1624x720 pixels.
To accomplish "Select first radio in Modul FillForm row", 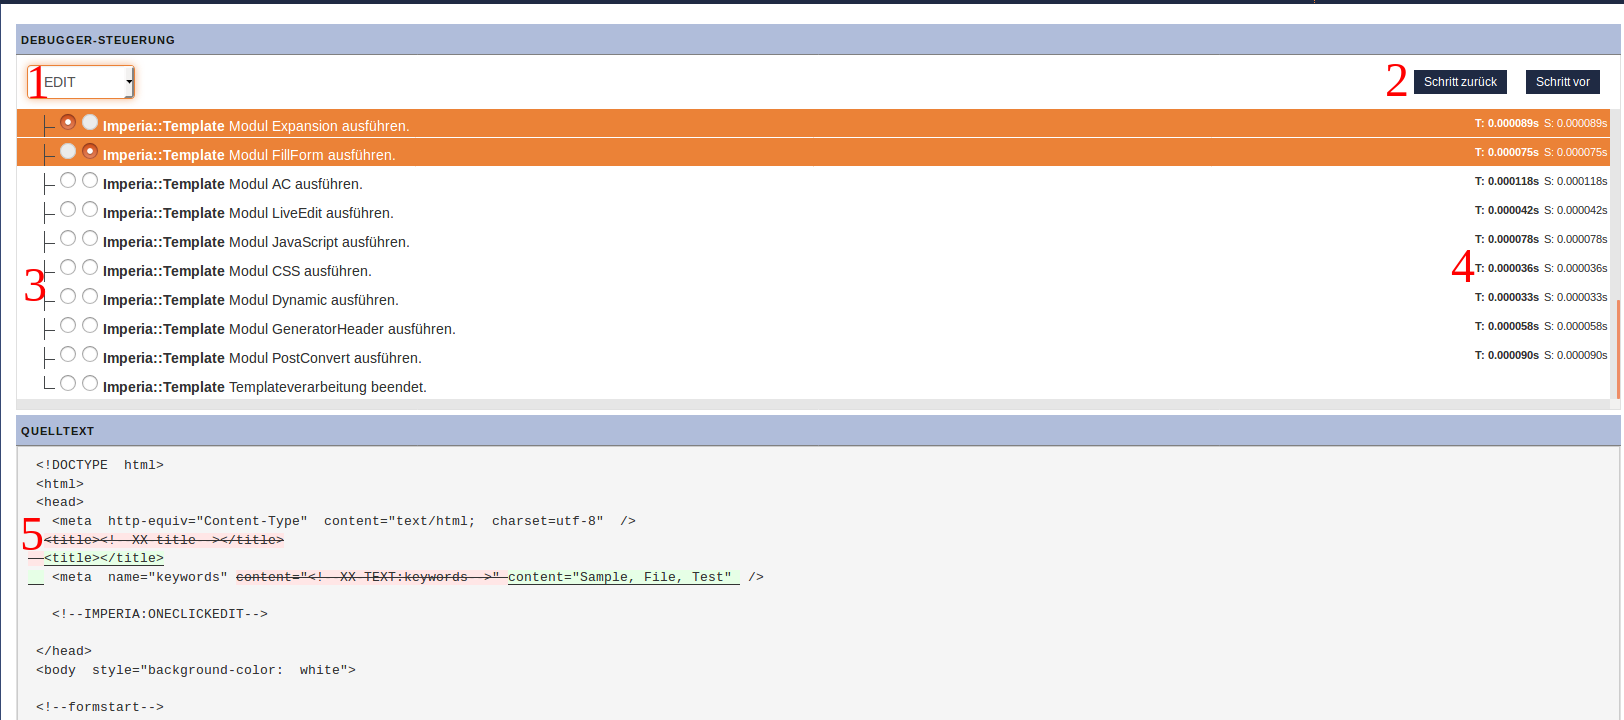I will click(68, 151).
